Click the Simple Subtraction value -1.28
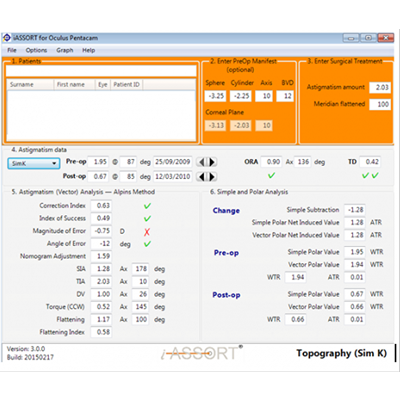 click(x=355, y=210)
